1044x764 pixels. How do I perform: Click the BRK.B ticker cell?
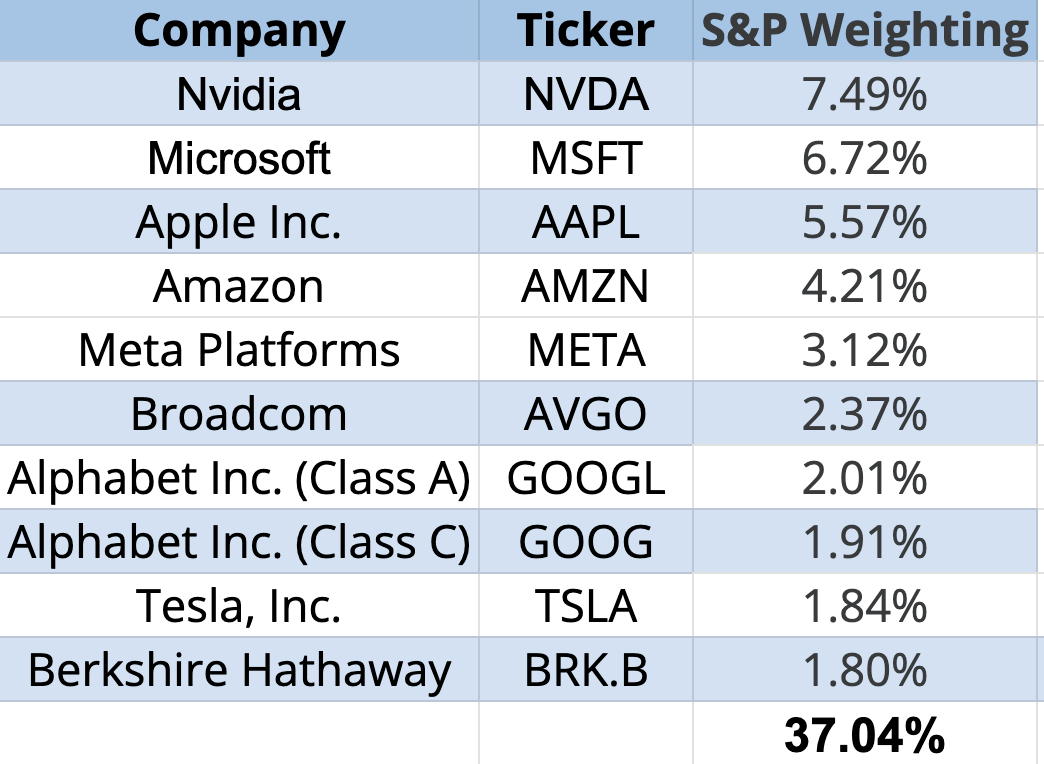[x=586, y=670]
